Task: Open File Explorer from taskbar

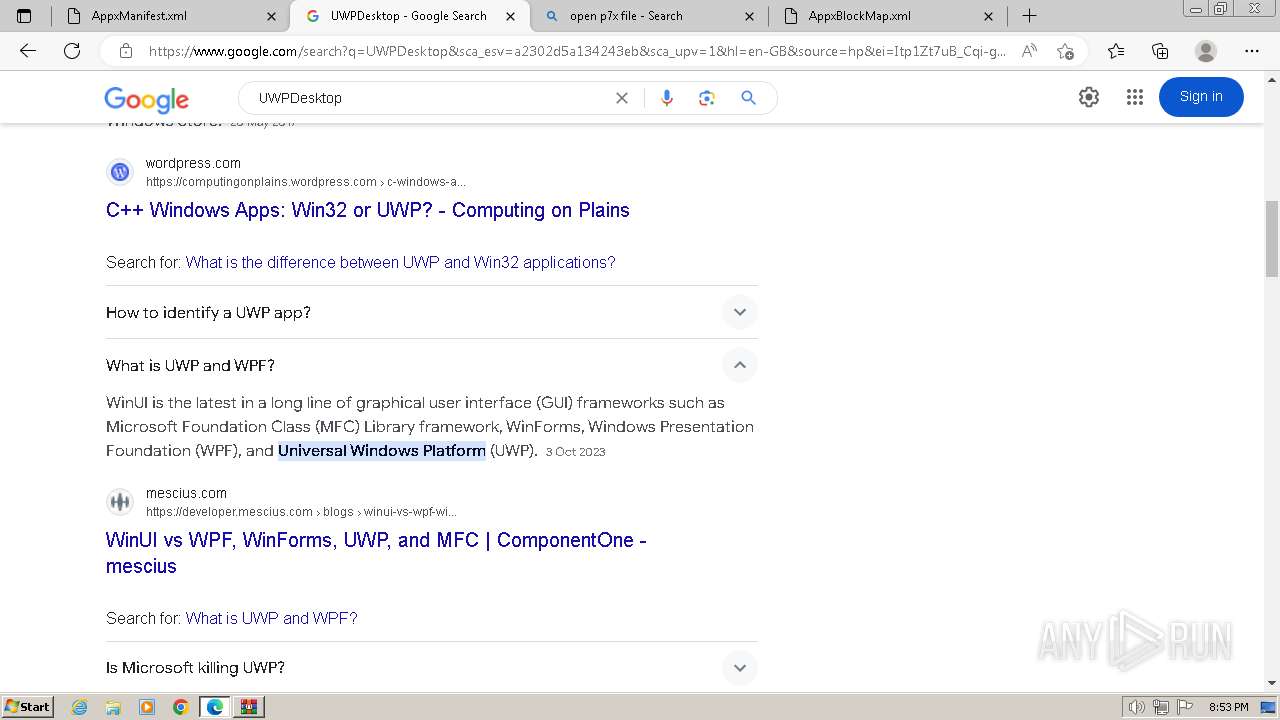Action: click(113, 707)
